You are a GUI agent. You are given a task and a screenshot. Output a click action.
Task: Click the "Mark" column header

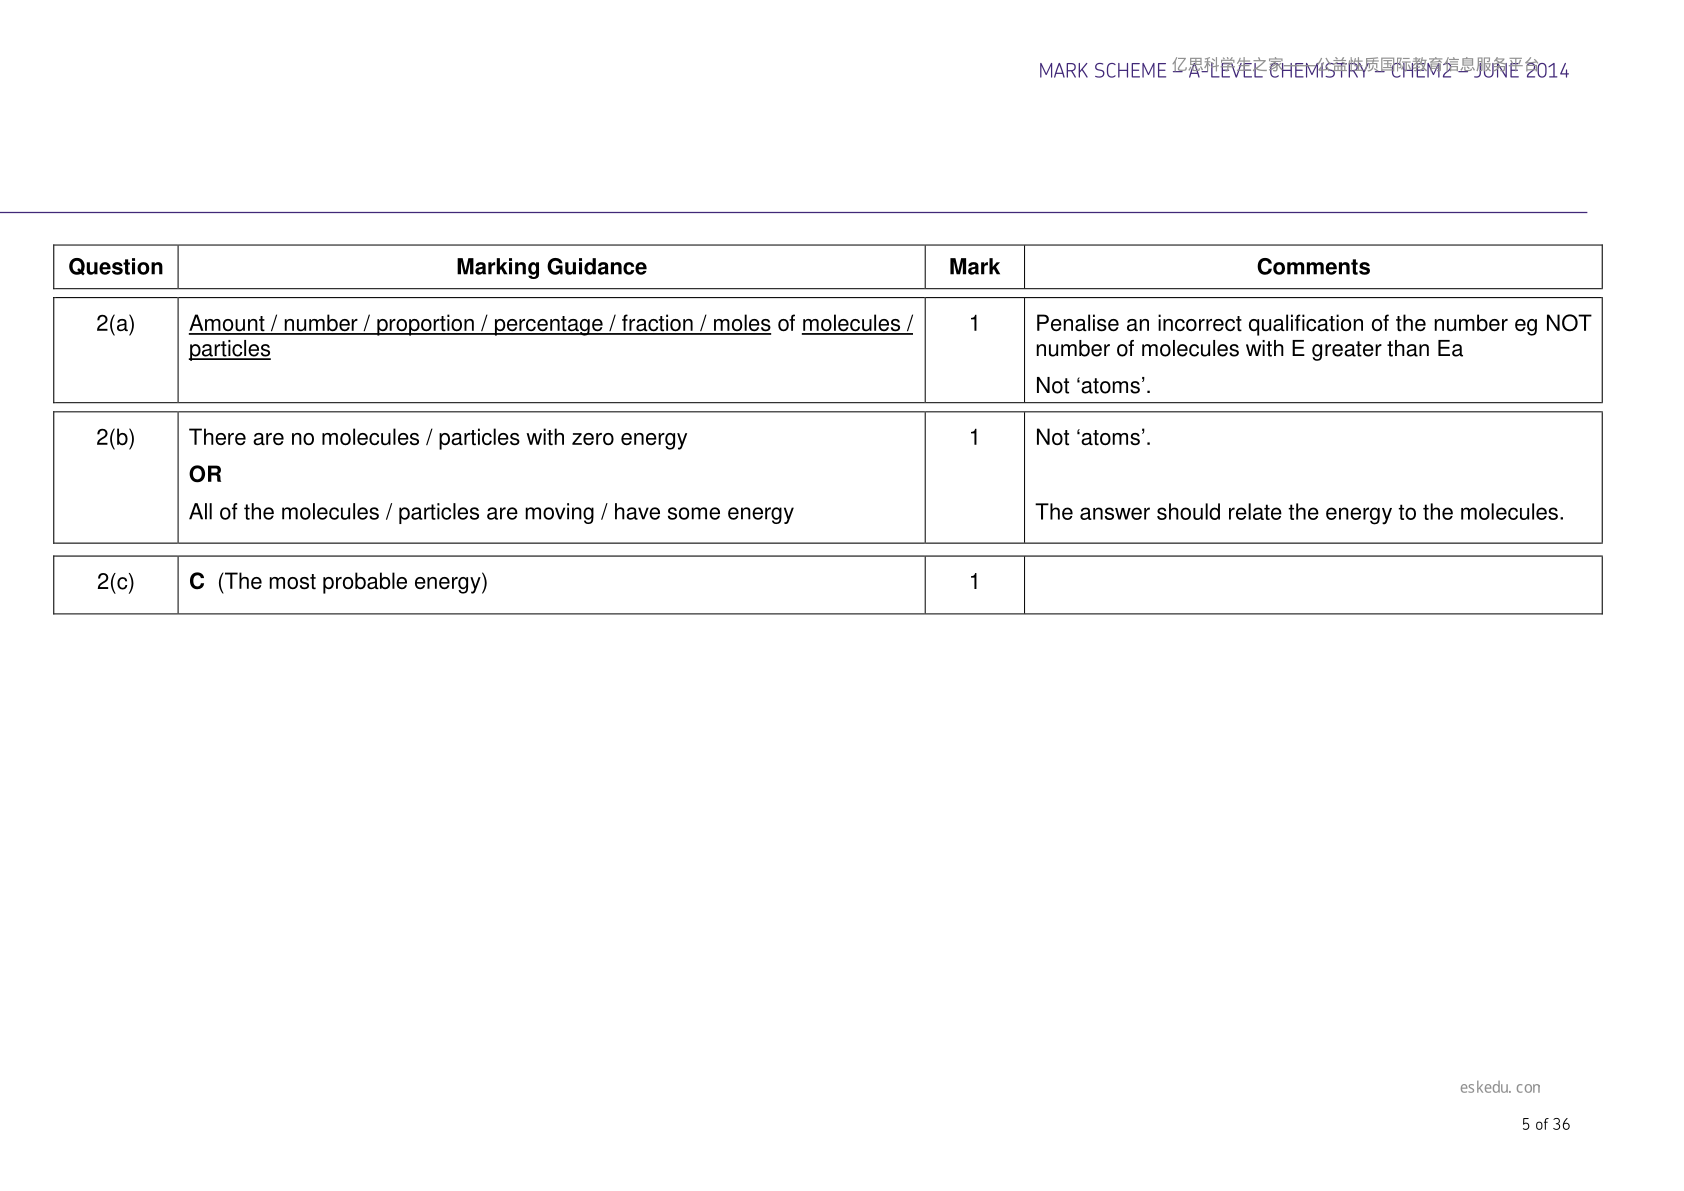(x=974, y=267)
